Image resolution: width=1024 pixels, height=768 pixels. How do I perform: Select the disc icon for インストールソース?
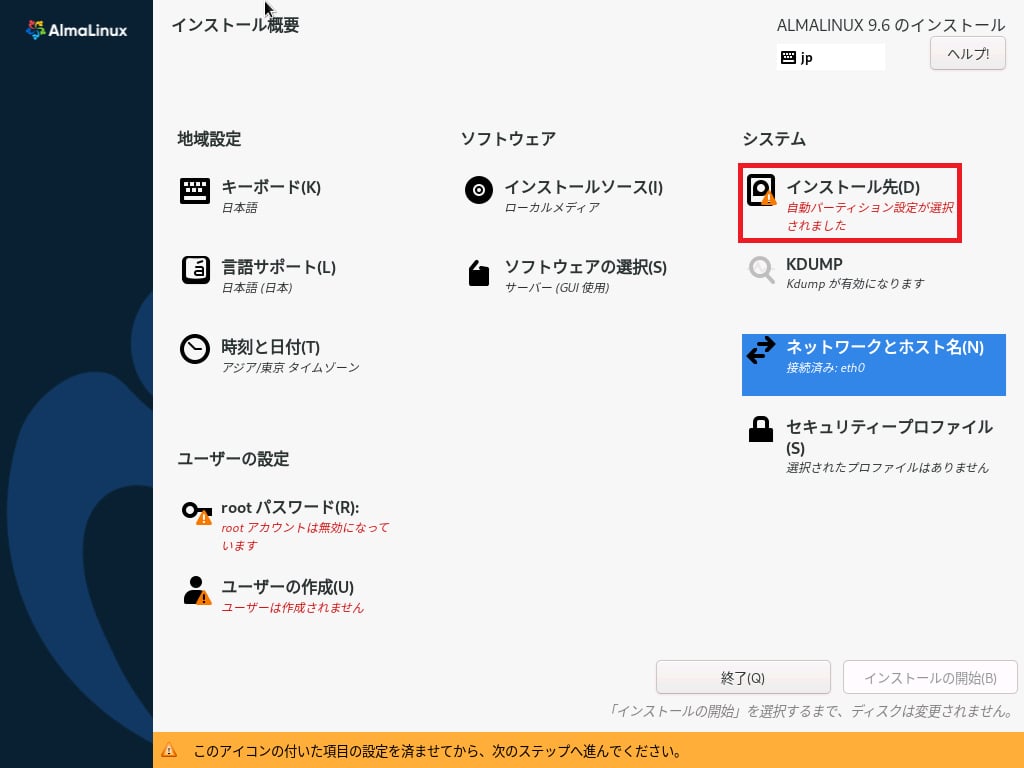click(479, 190)
